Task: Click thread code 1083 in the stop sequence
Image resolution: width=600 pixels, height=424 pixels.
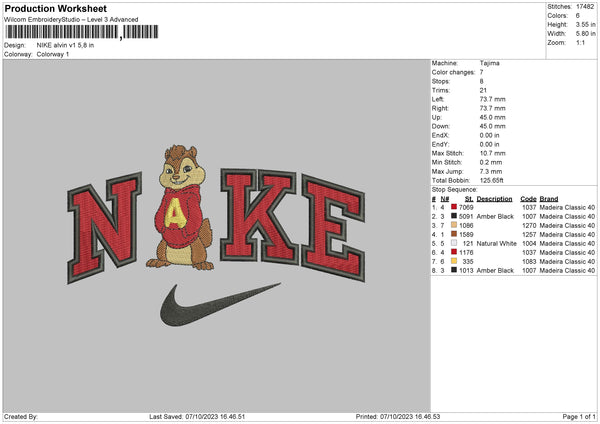Action: point(529,261)
